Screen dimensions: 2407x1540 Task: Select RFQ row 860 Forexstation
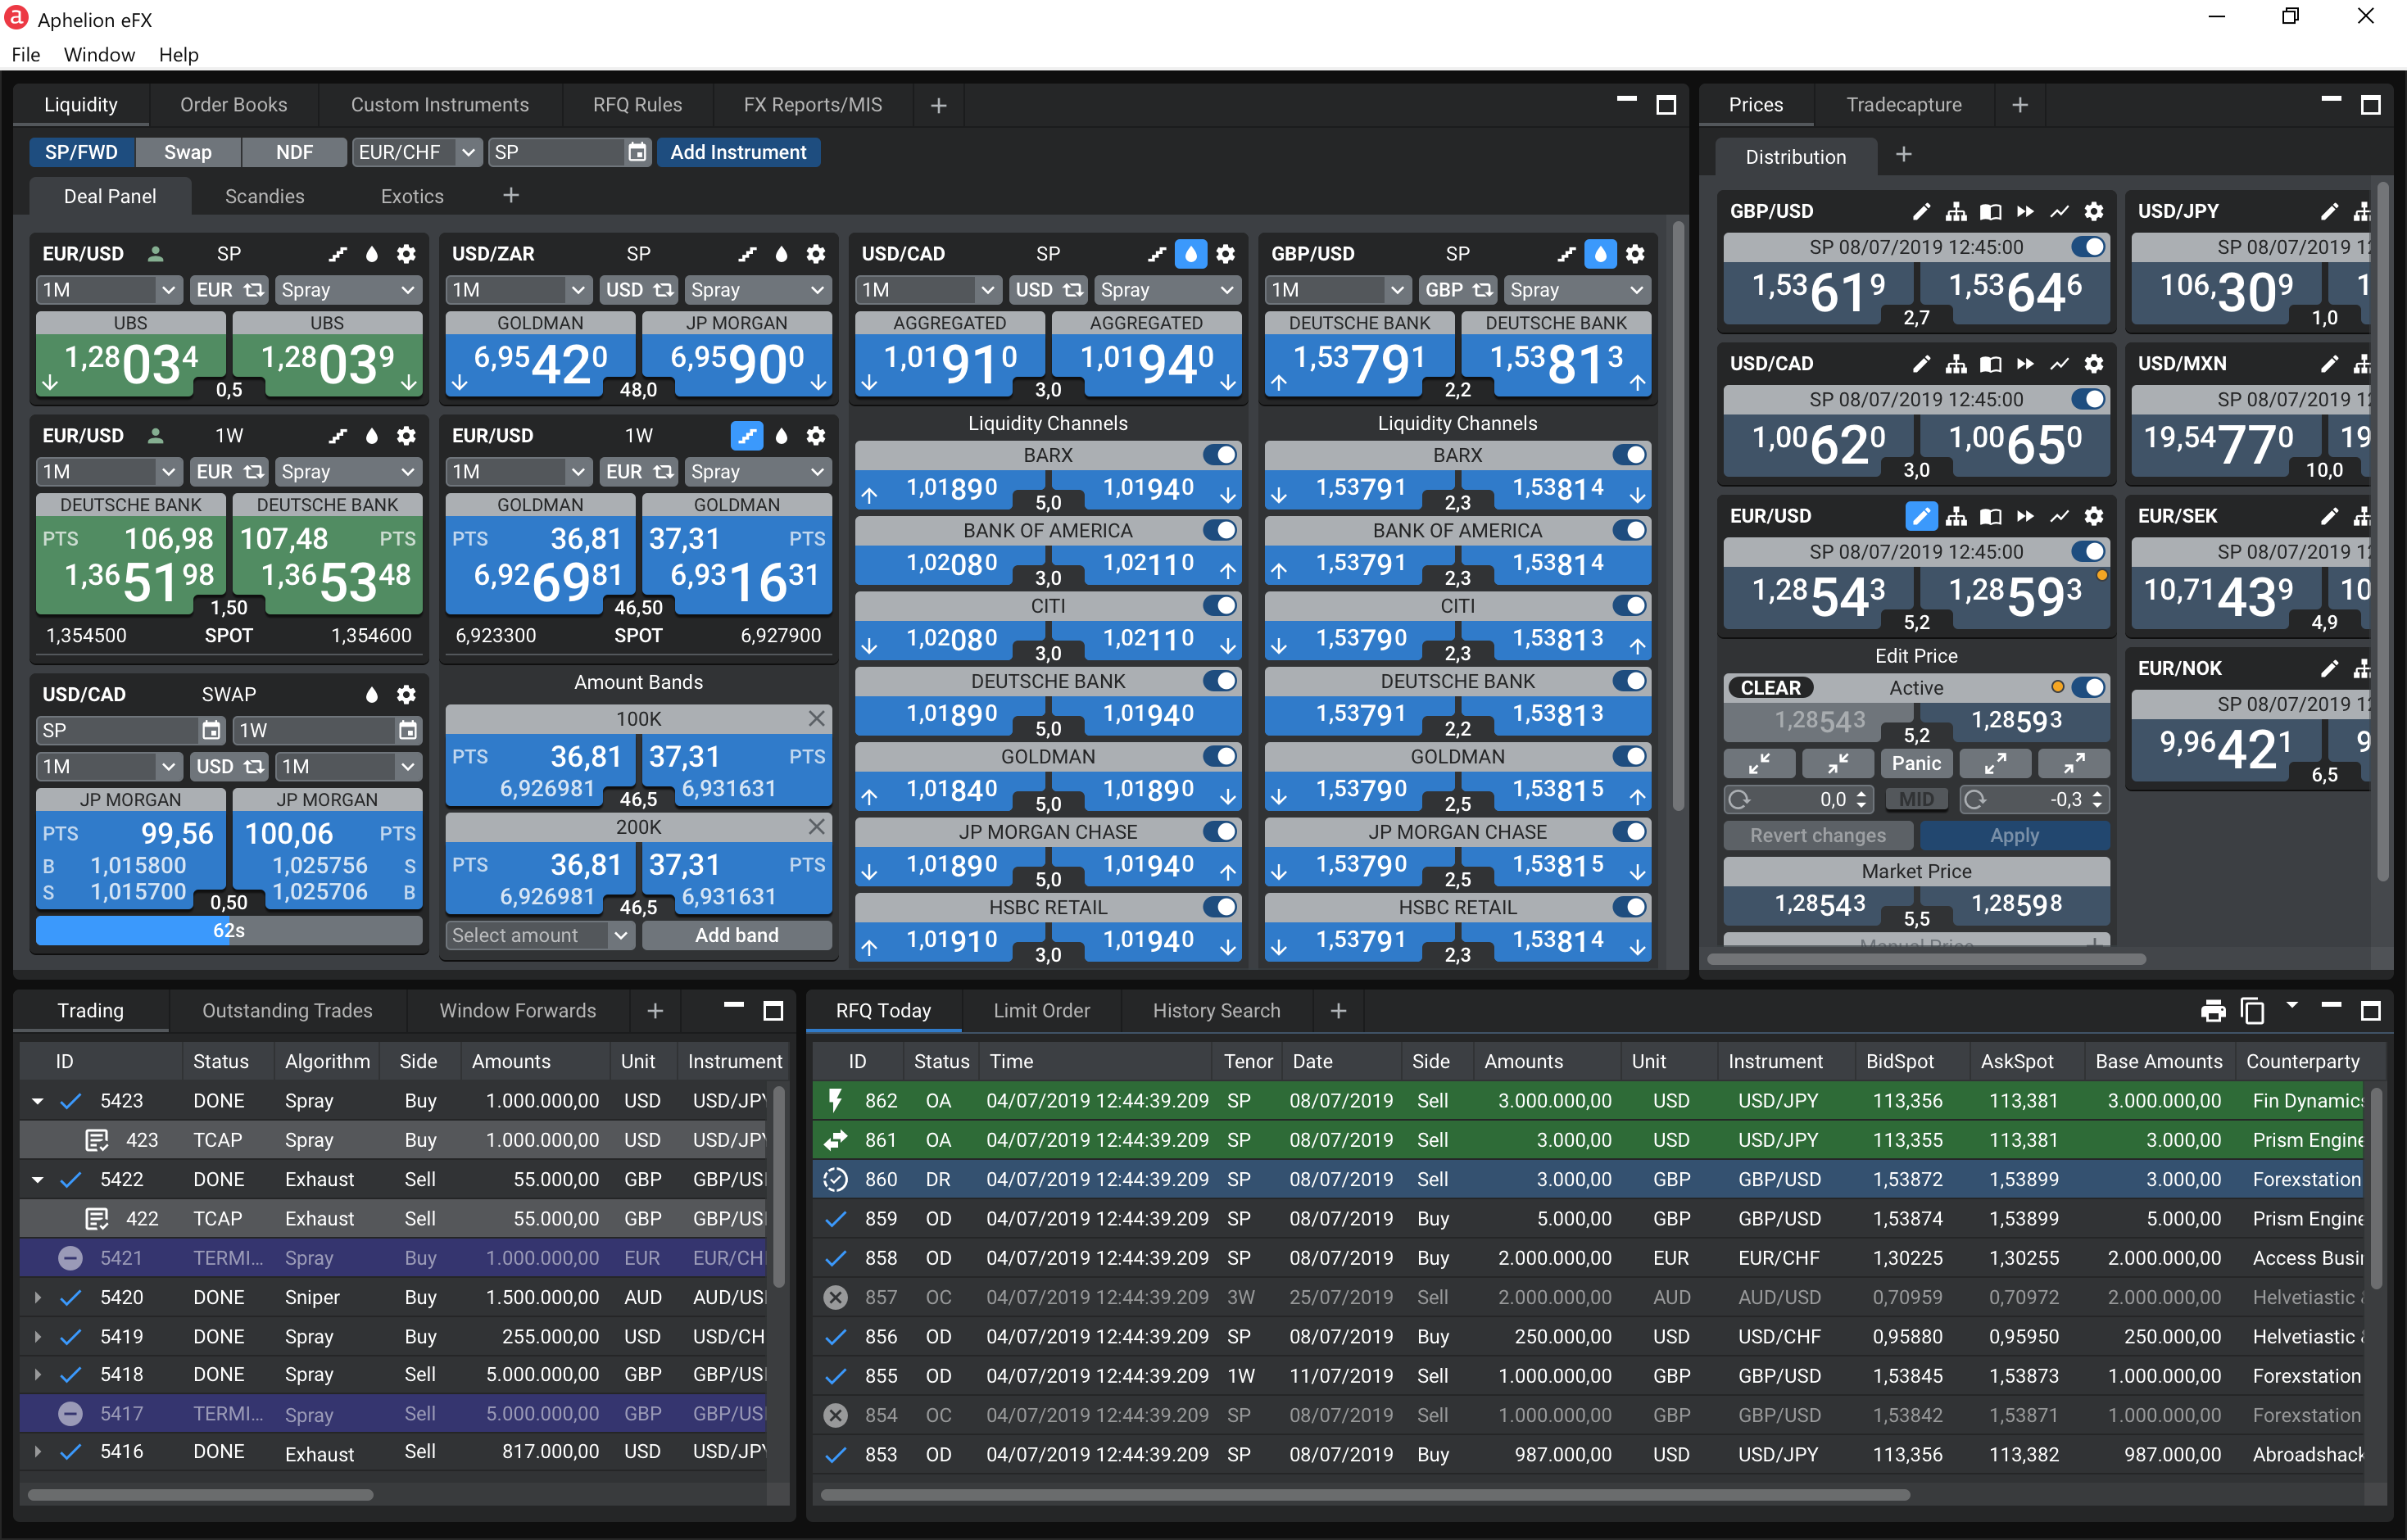click(1587, 1180)
